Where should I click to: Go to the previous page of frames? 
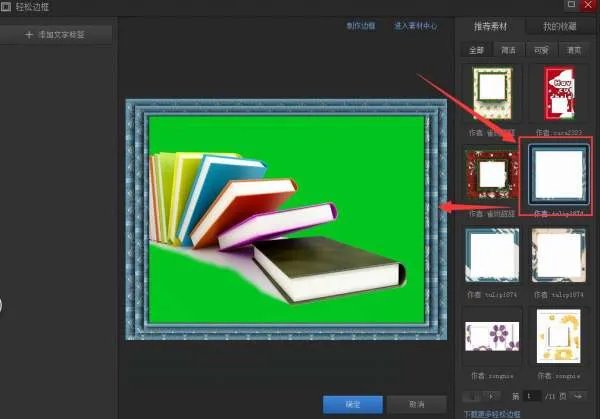(x=473, y=396)
